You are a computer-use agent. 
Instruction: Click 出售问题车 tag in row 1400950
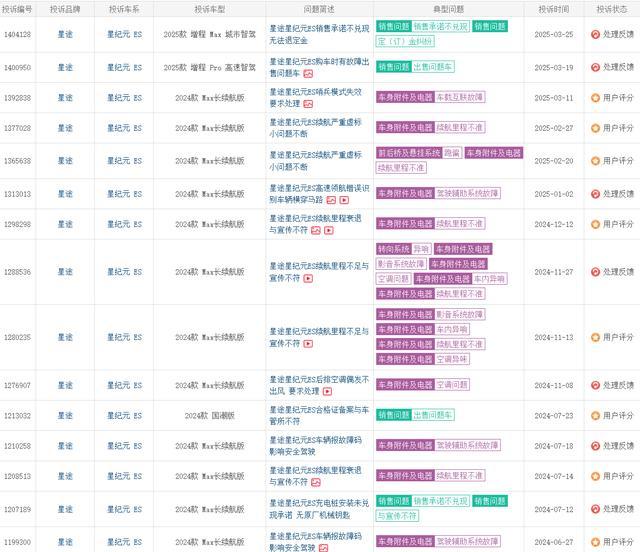click(433, 67)
